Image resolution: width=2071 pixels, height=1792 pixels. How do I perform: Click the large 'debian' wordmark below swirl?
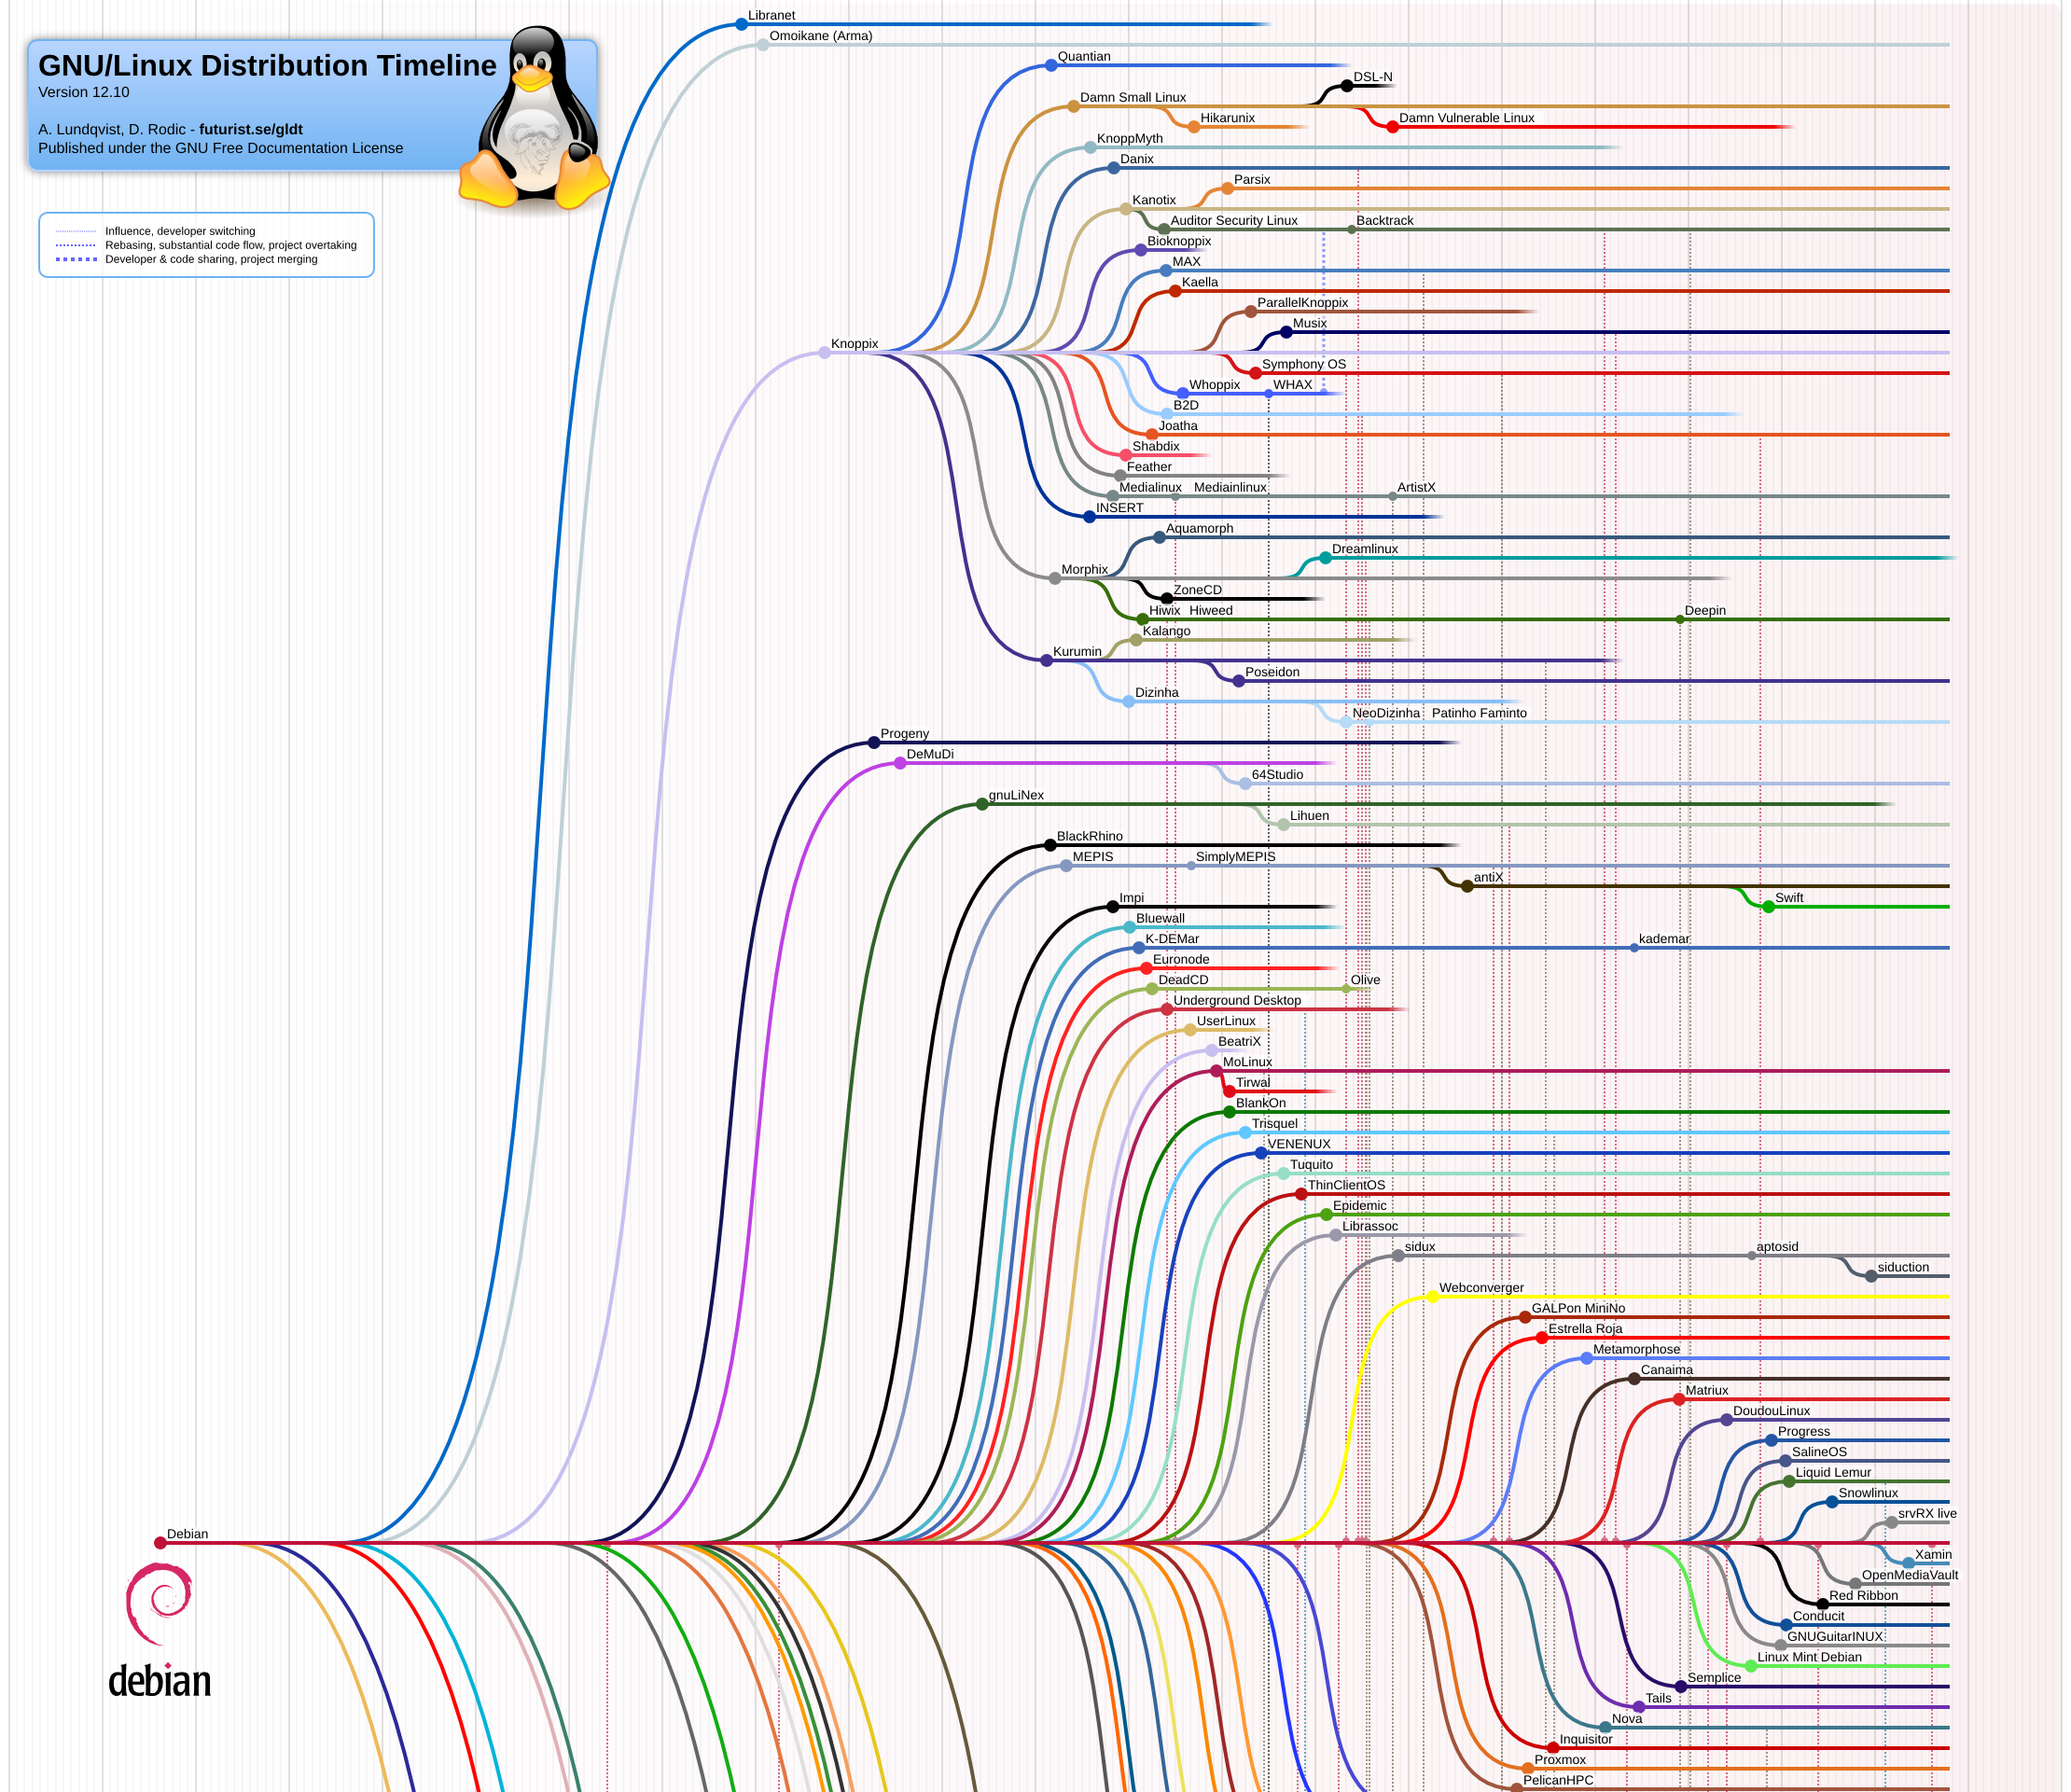pos(160,1681)
